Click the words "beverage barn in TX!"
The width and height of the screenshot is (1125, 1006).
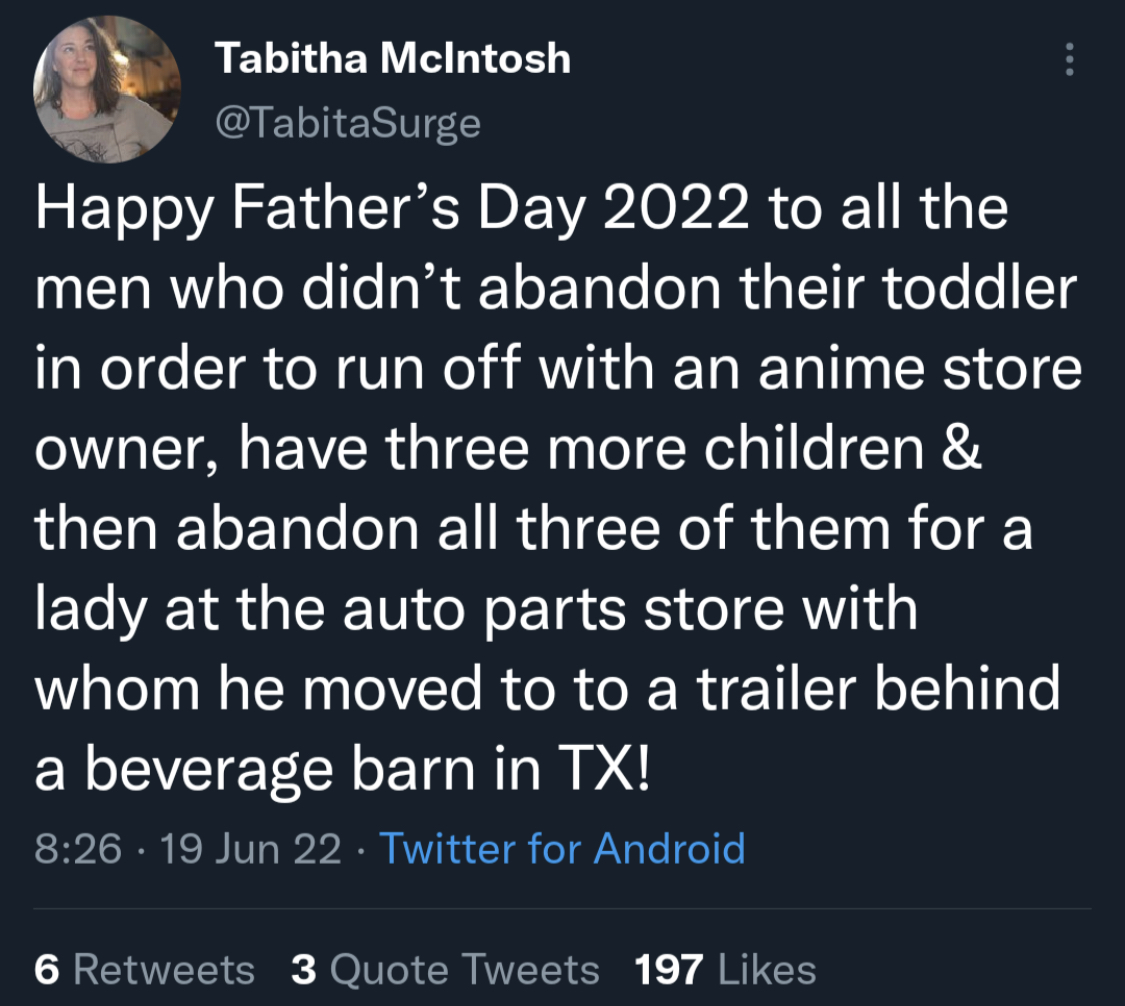coord(368,770)
